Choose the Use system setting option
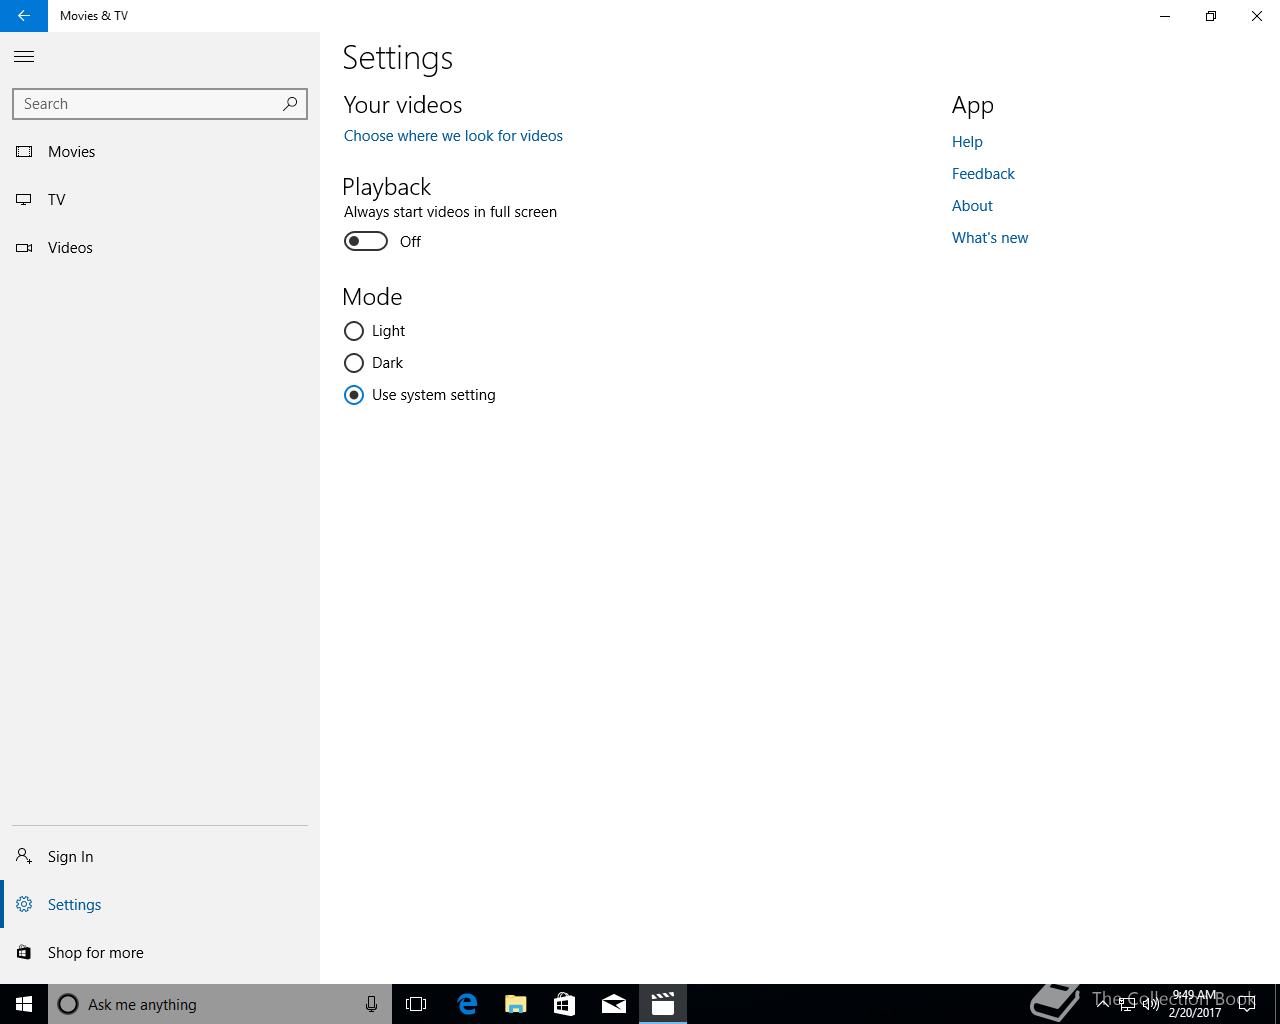 coord(354,395)
